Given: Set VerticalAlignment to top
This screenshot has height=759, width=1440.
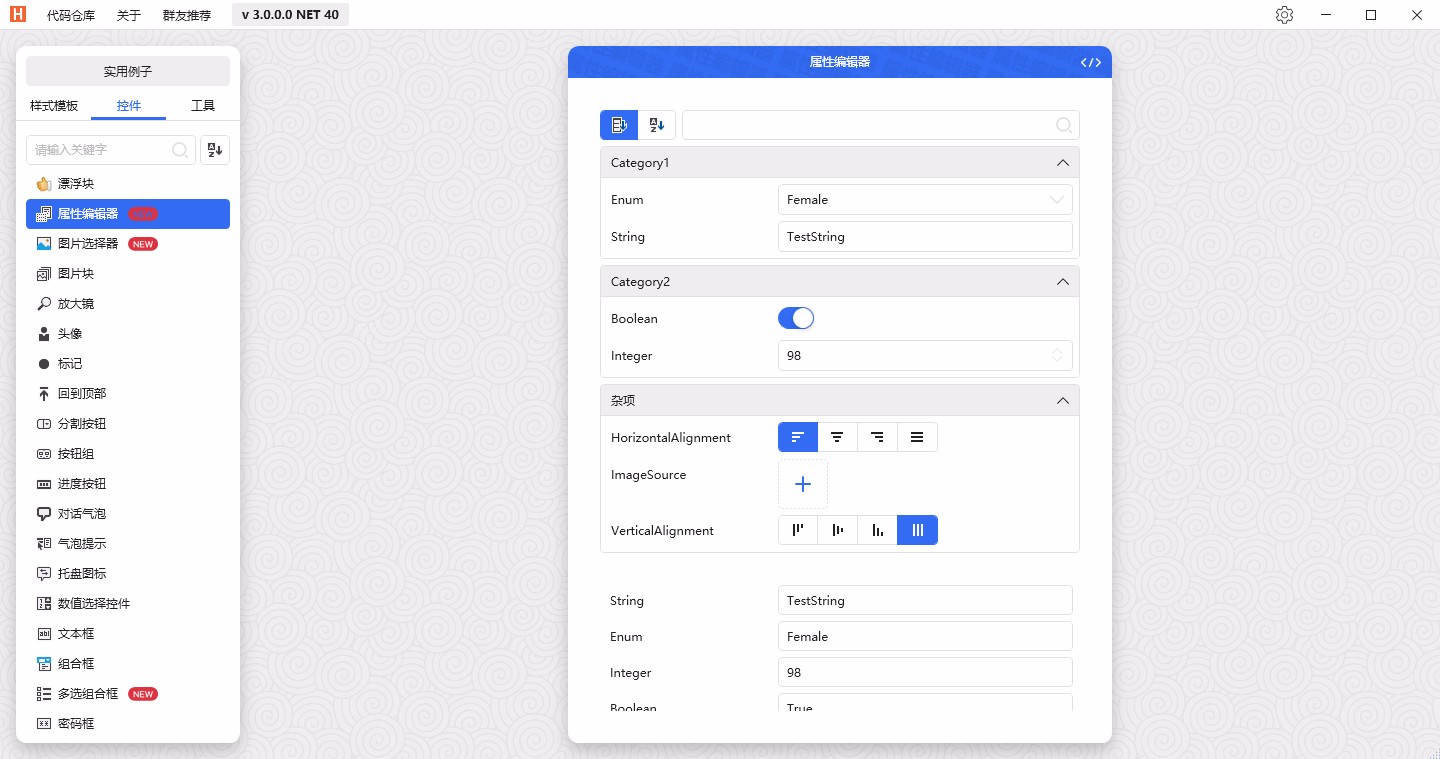Looking at the screenshot, I should [x=797, y=530].
